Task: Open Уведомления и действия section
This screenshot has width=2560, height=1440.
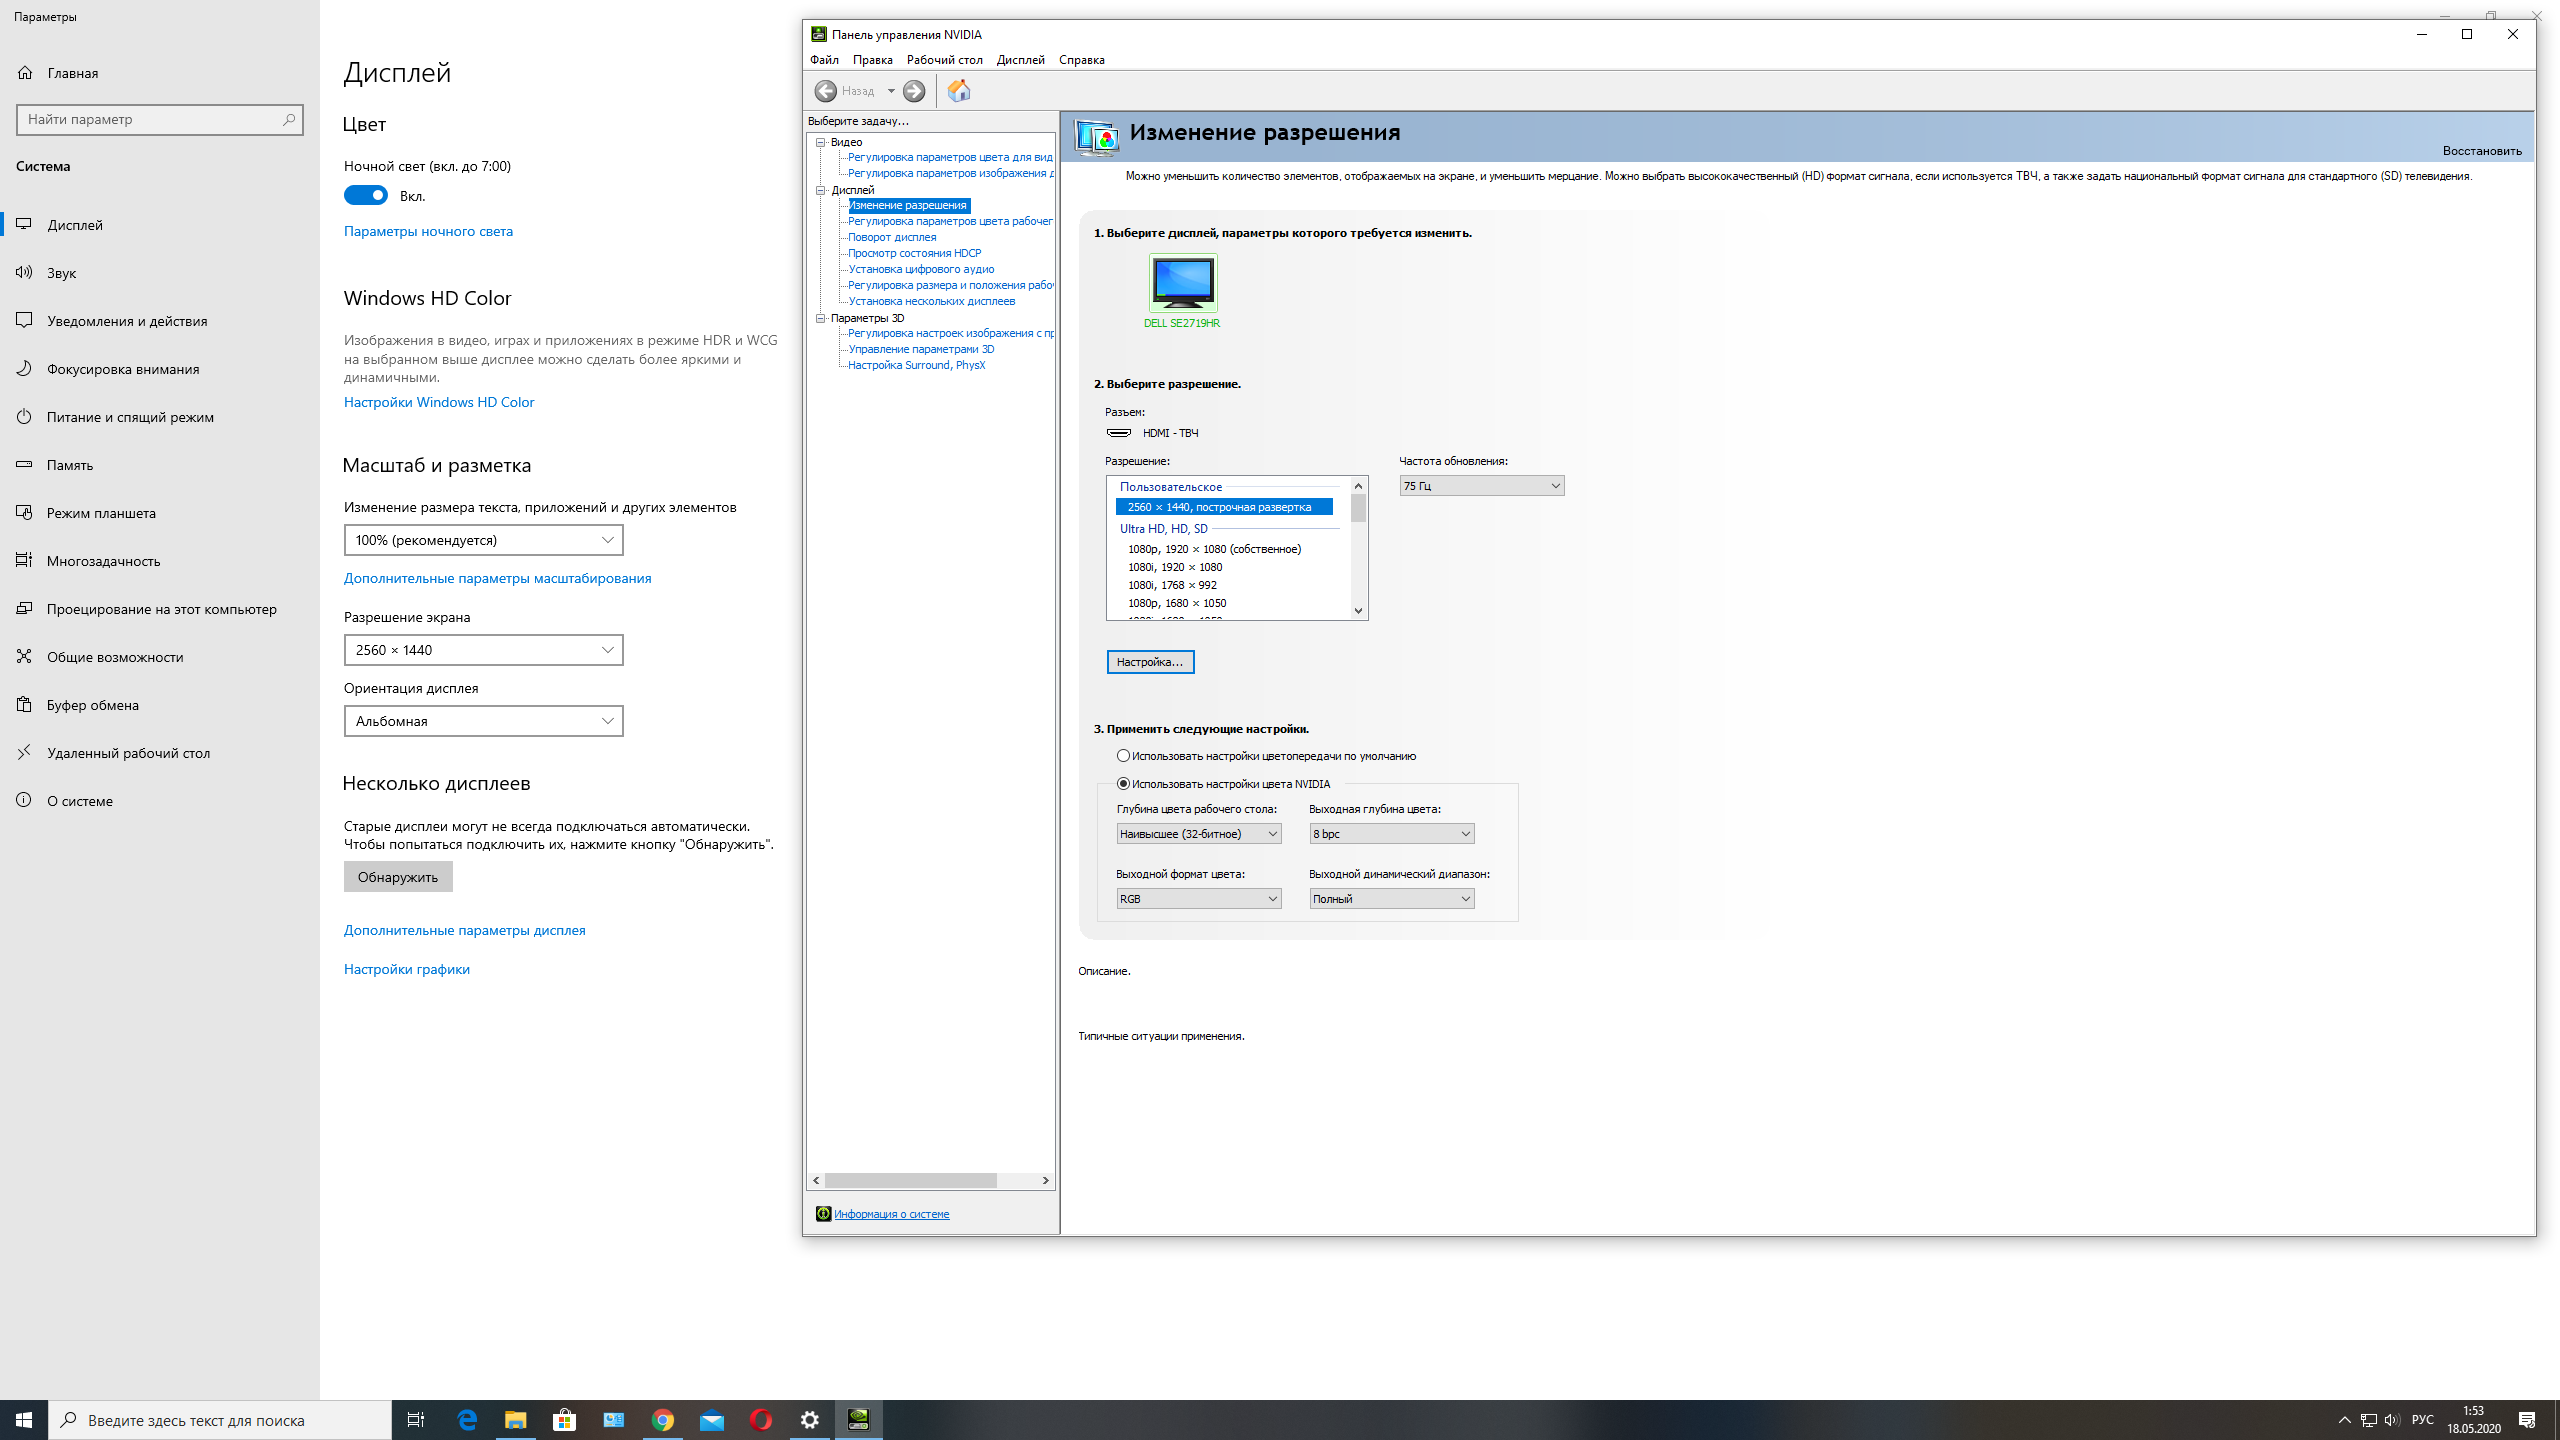Action: 160,321
